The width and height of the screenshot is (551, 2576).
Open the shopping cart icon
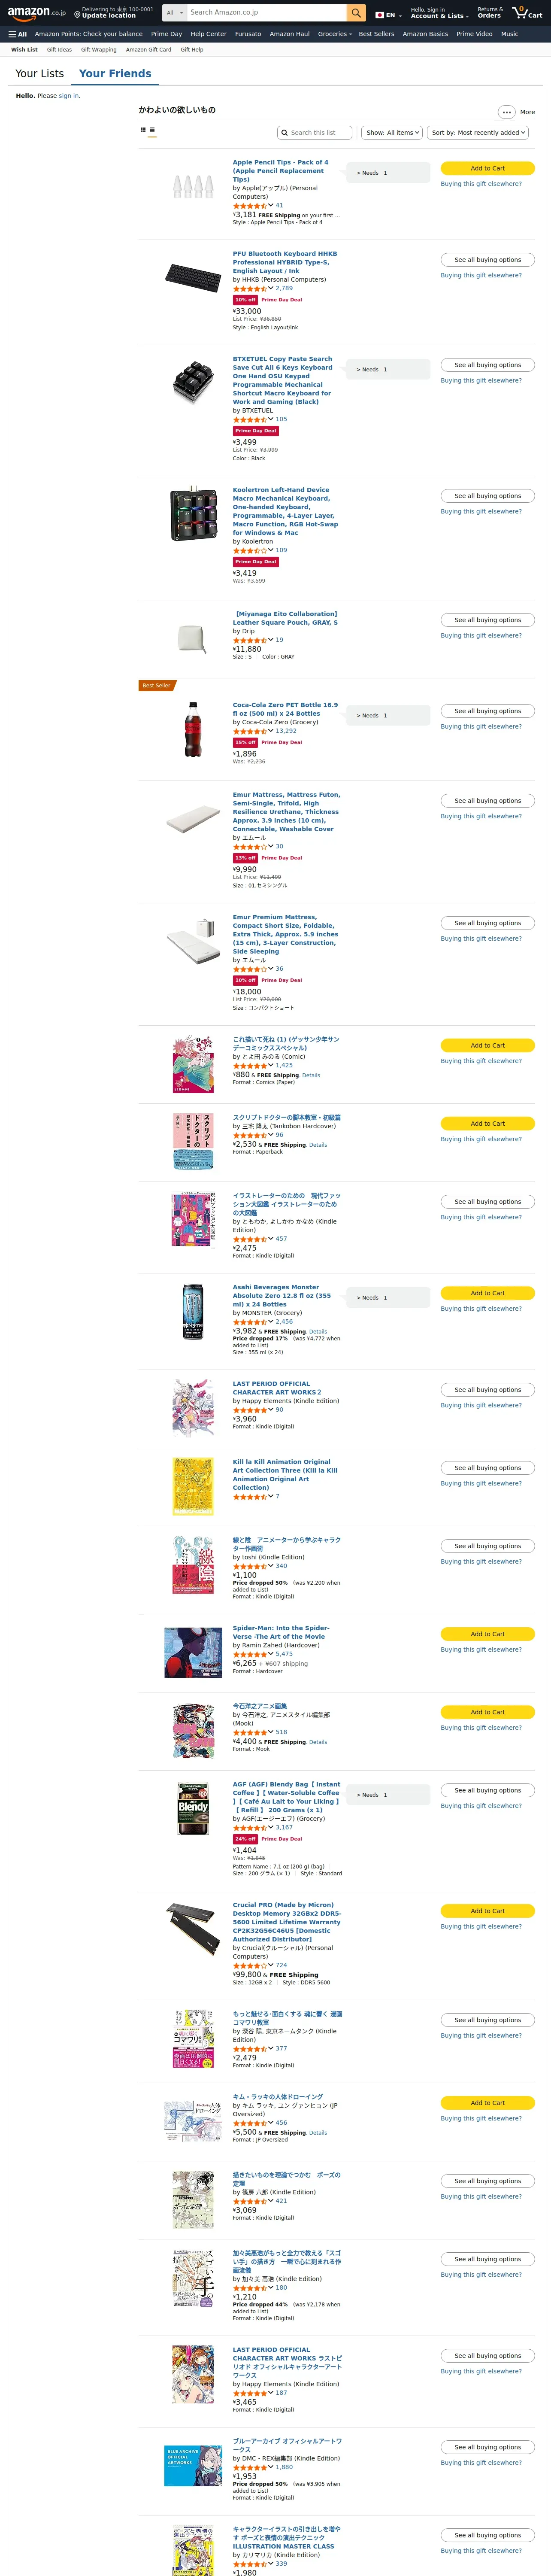(x=527, y=13)
